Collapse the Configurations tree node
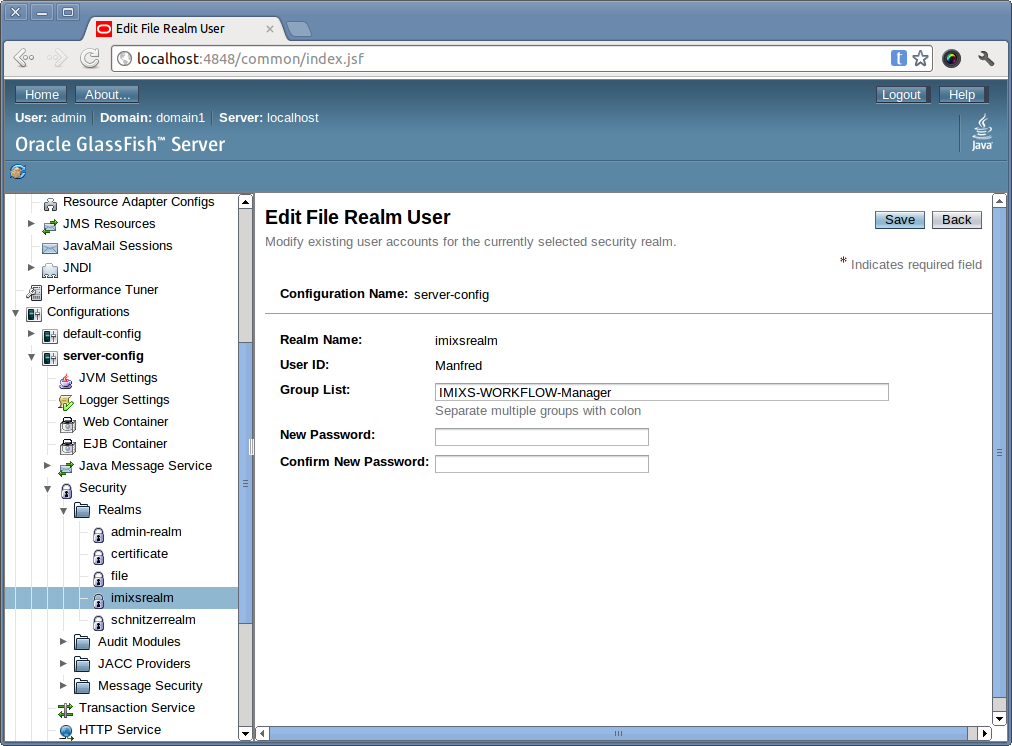The height and width of the screenshot is (746, 1012). coord(15,313)
